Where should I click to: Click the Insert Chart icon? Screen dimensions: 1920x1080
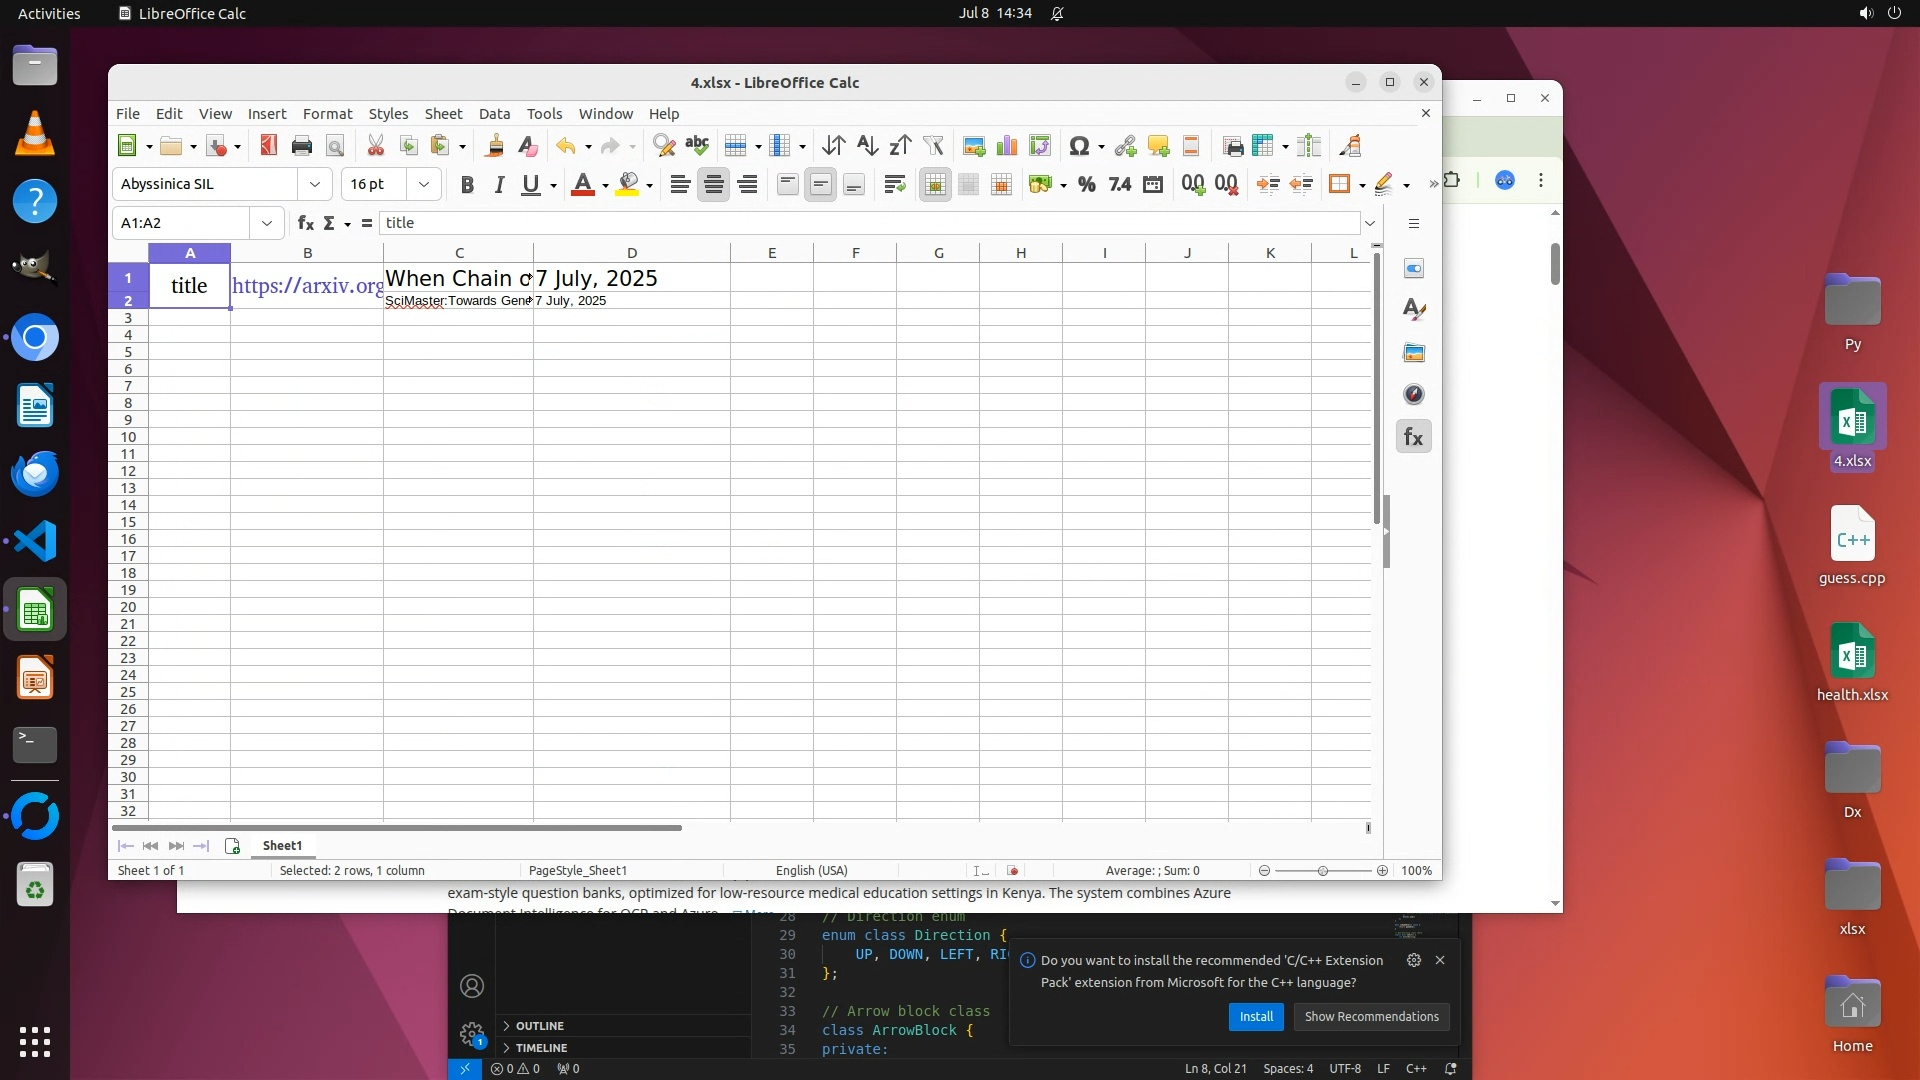(1007, 146)
